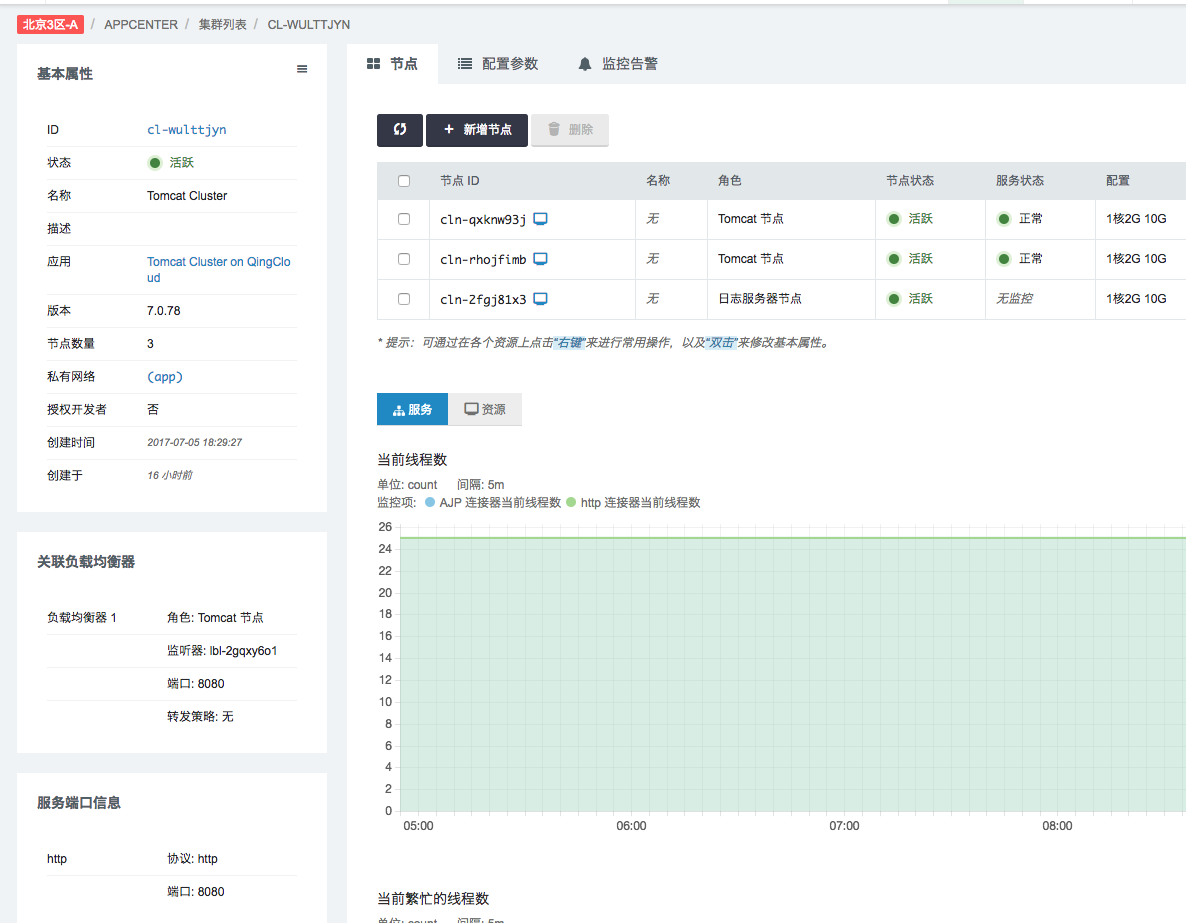The image size is (1186, 923).
Task: Check the select-all nodes checkbox
Action: [x=404, y=181]
